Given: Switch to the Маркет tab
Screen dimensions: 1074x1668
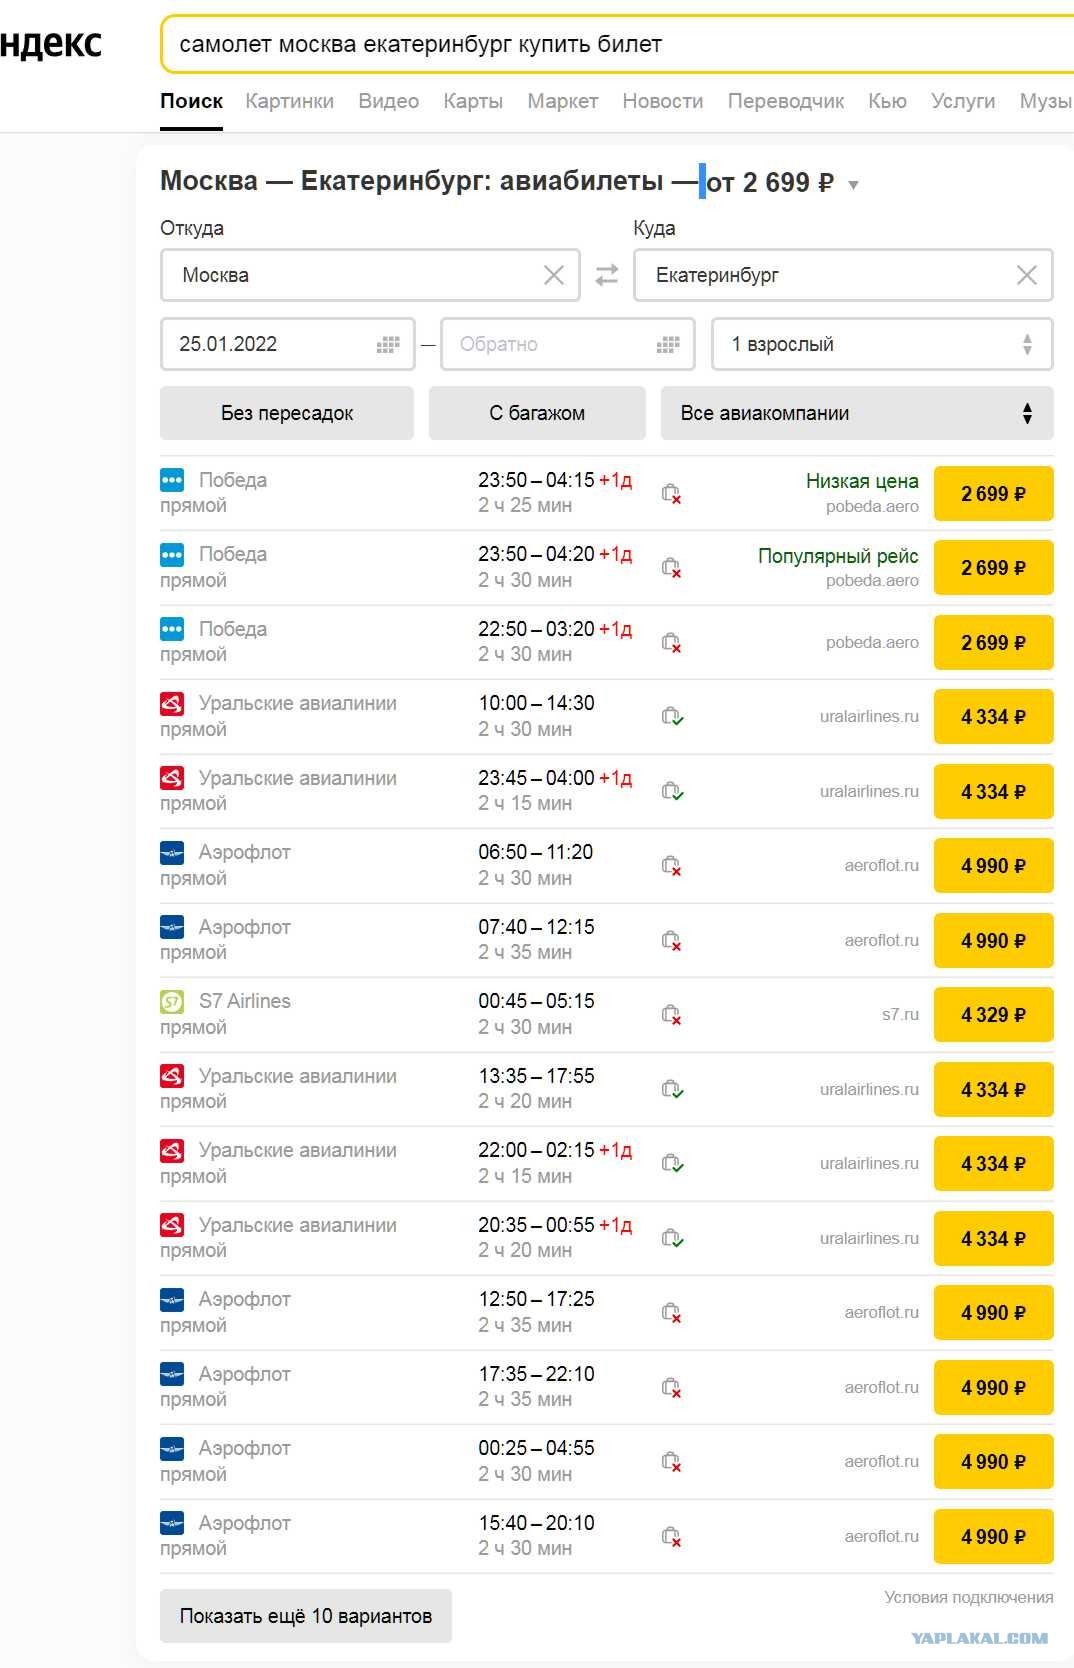Looking at the screenshot, I should (563, 101).
